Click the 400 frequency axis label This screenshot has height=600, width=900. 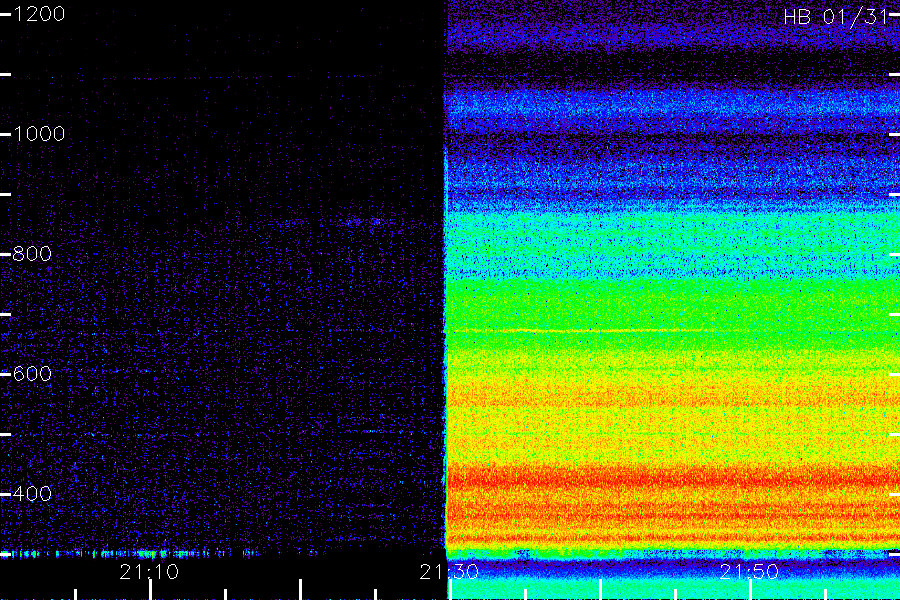32,494
